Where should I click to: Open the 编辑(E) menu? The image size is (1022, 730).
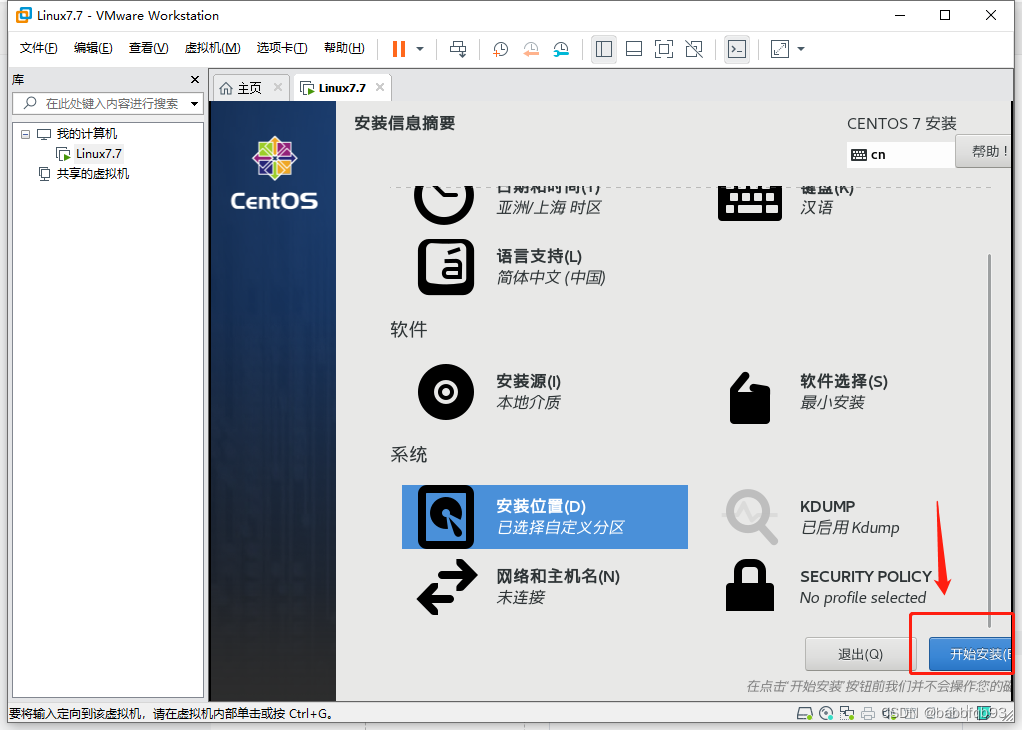click(x=93, y=48)
